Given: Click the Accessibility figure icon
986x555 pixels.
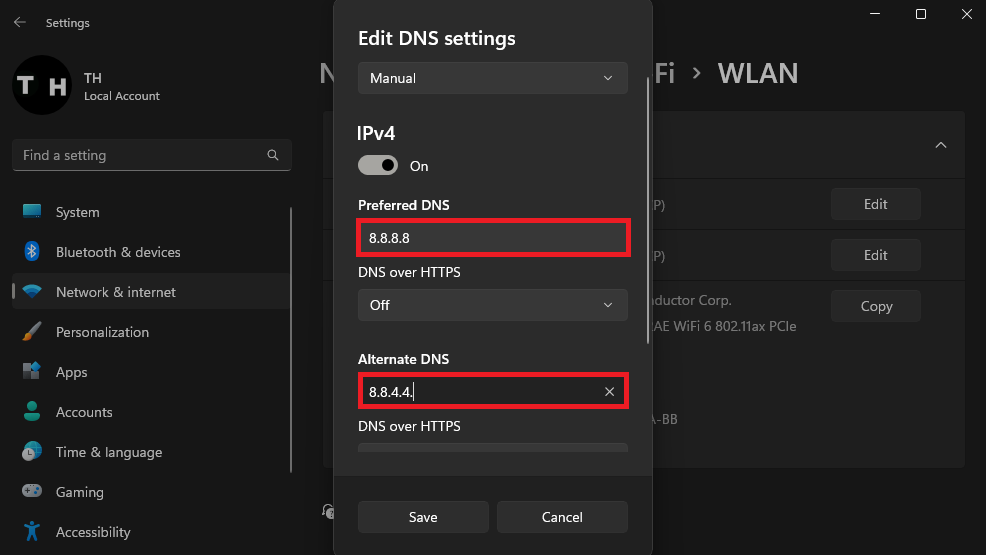Looking at the screenshot, I should point(32,531).
